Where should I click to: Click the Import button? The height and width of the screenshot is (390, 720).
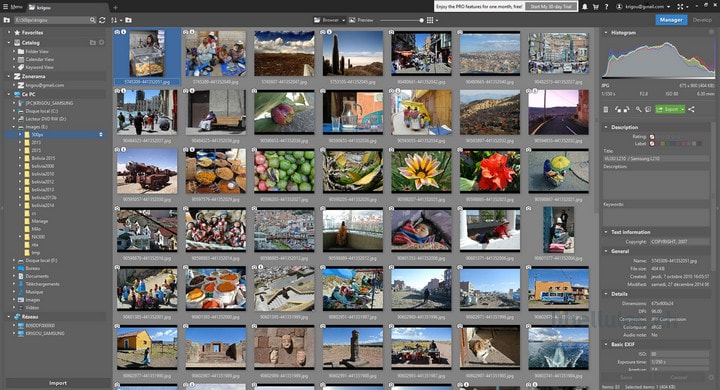coord(58,383)
